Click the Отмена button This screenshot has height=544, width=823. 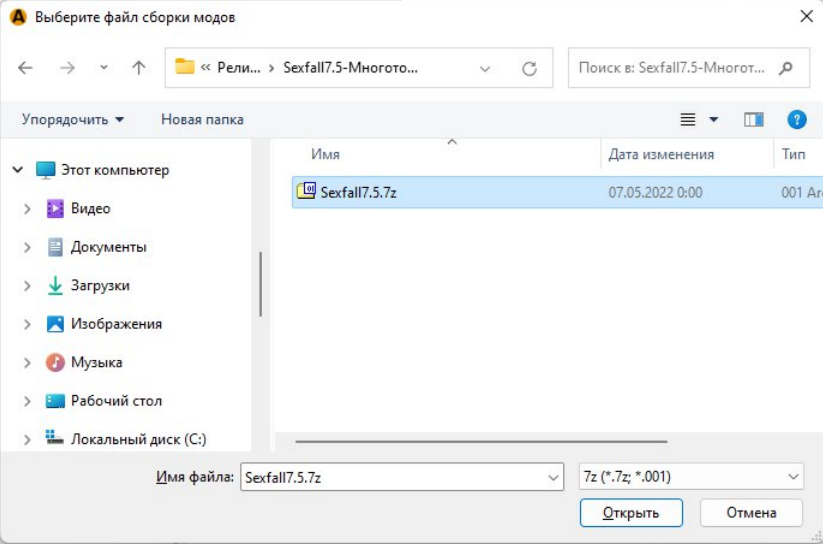click(751, 513)
